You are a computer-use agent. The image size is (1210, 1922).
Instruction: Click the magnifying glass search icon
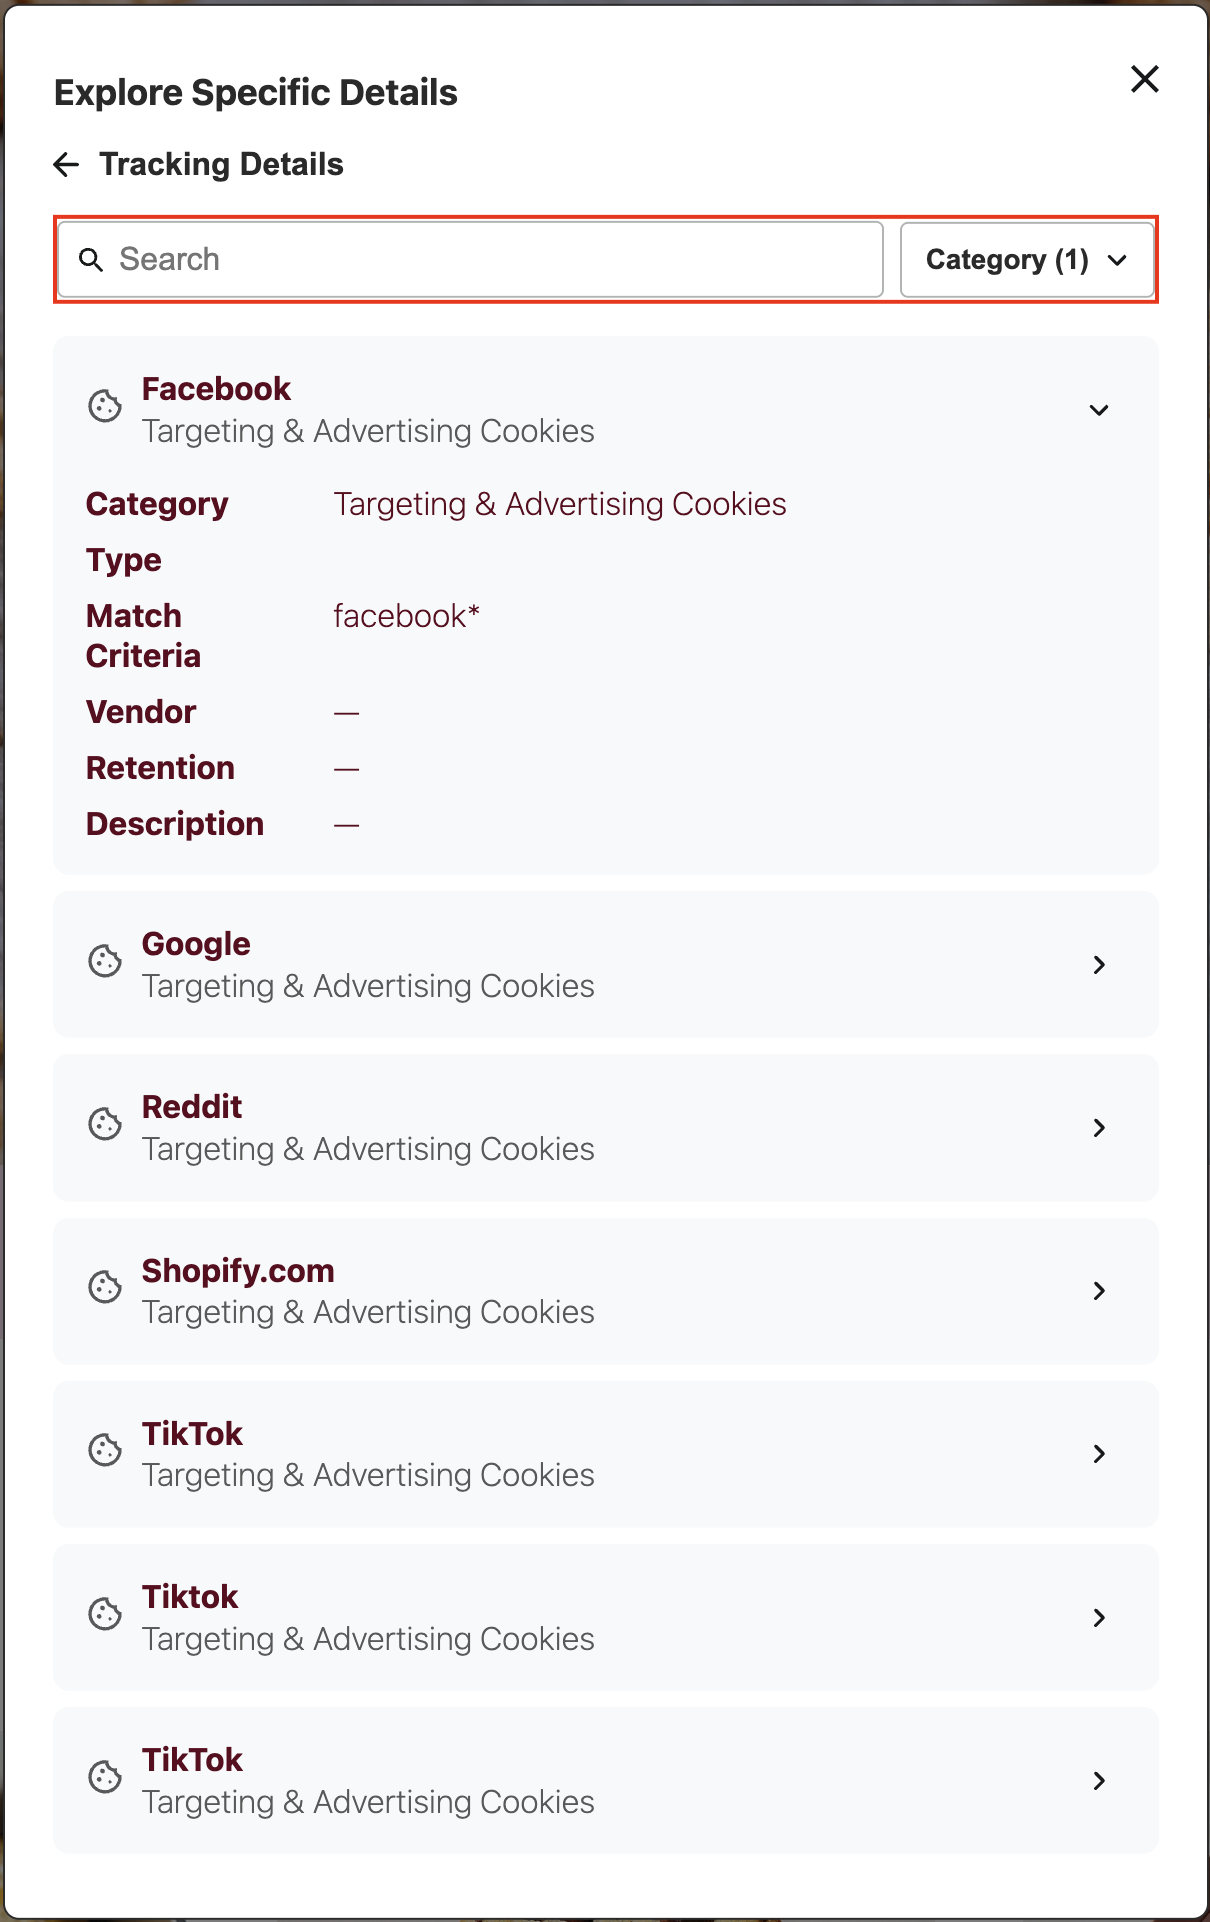[92, 259]
